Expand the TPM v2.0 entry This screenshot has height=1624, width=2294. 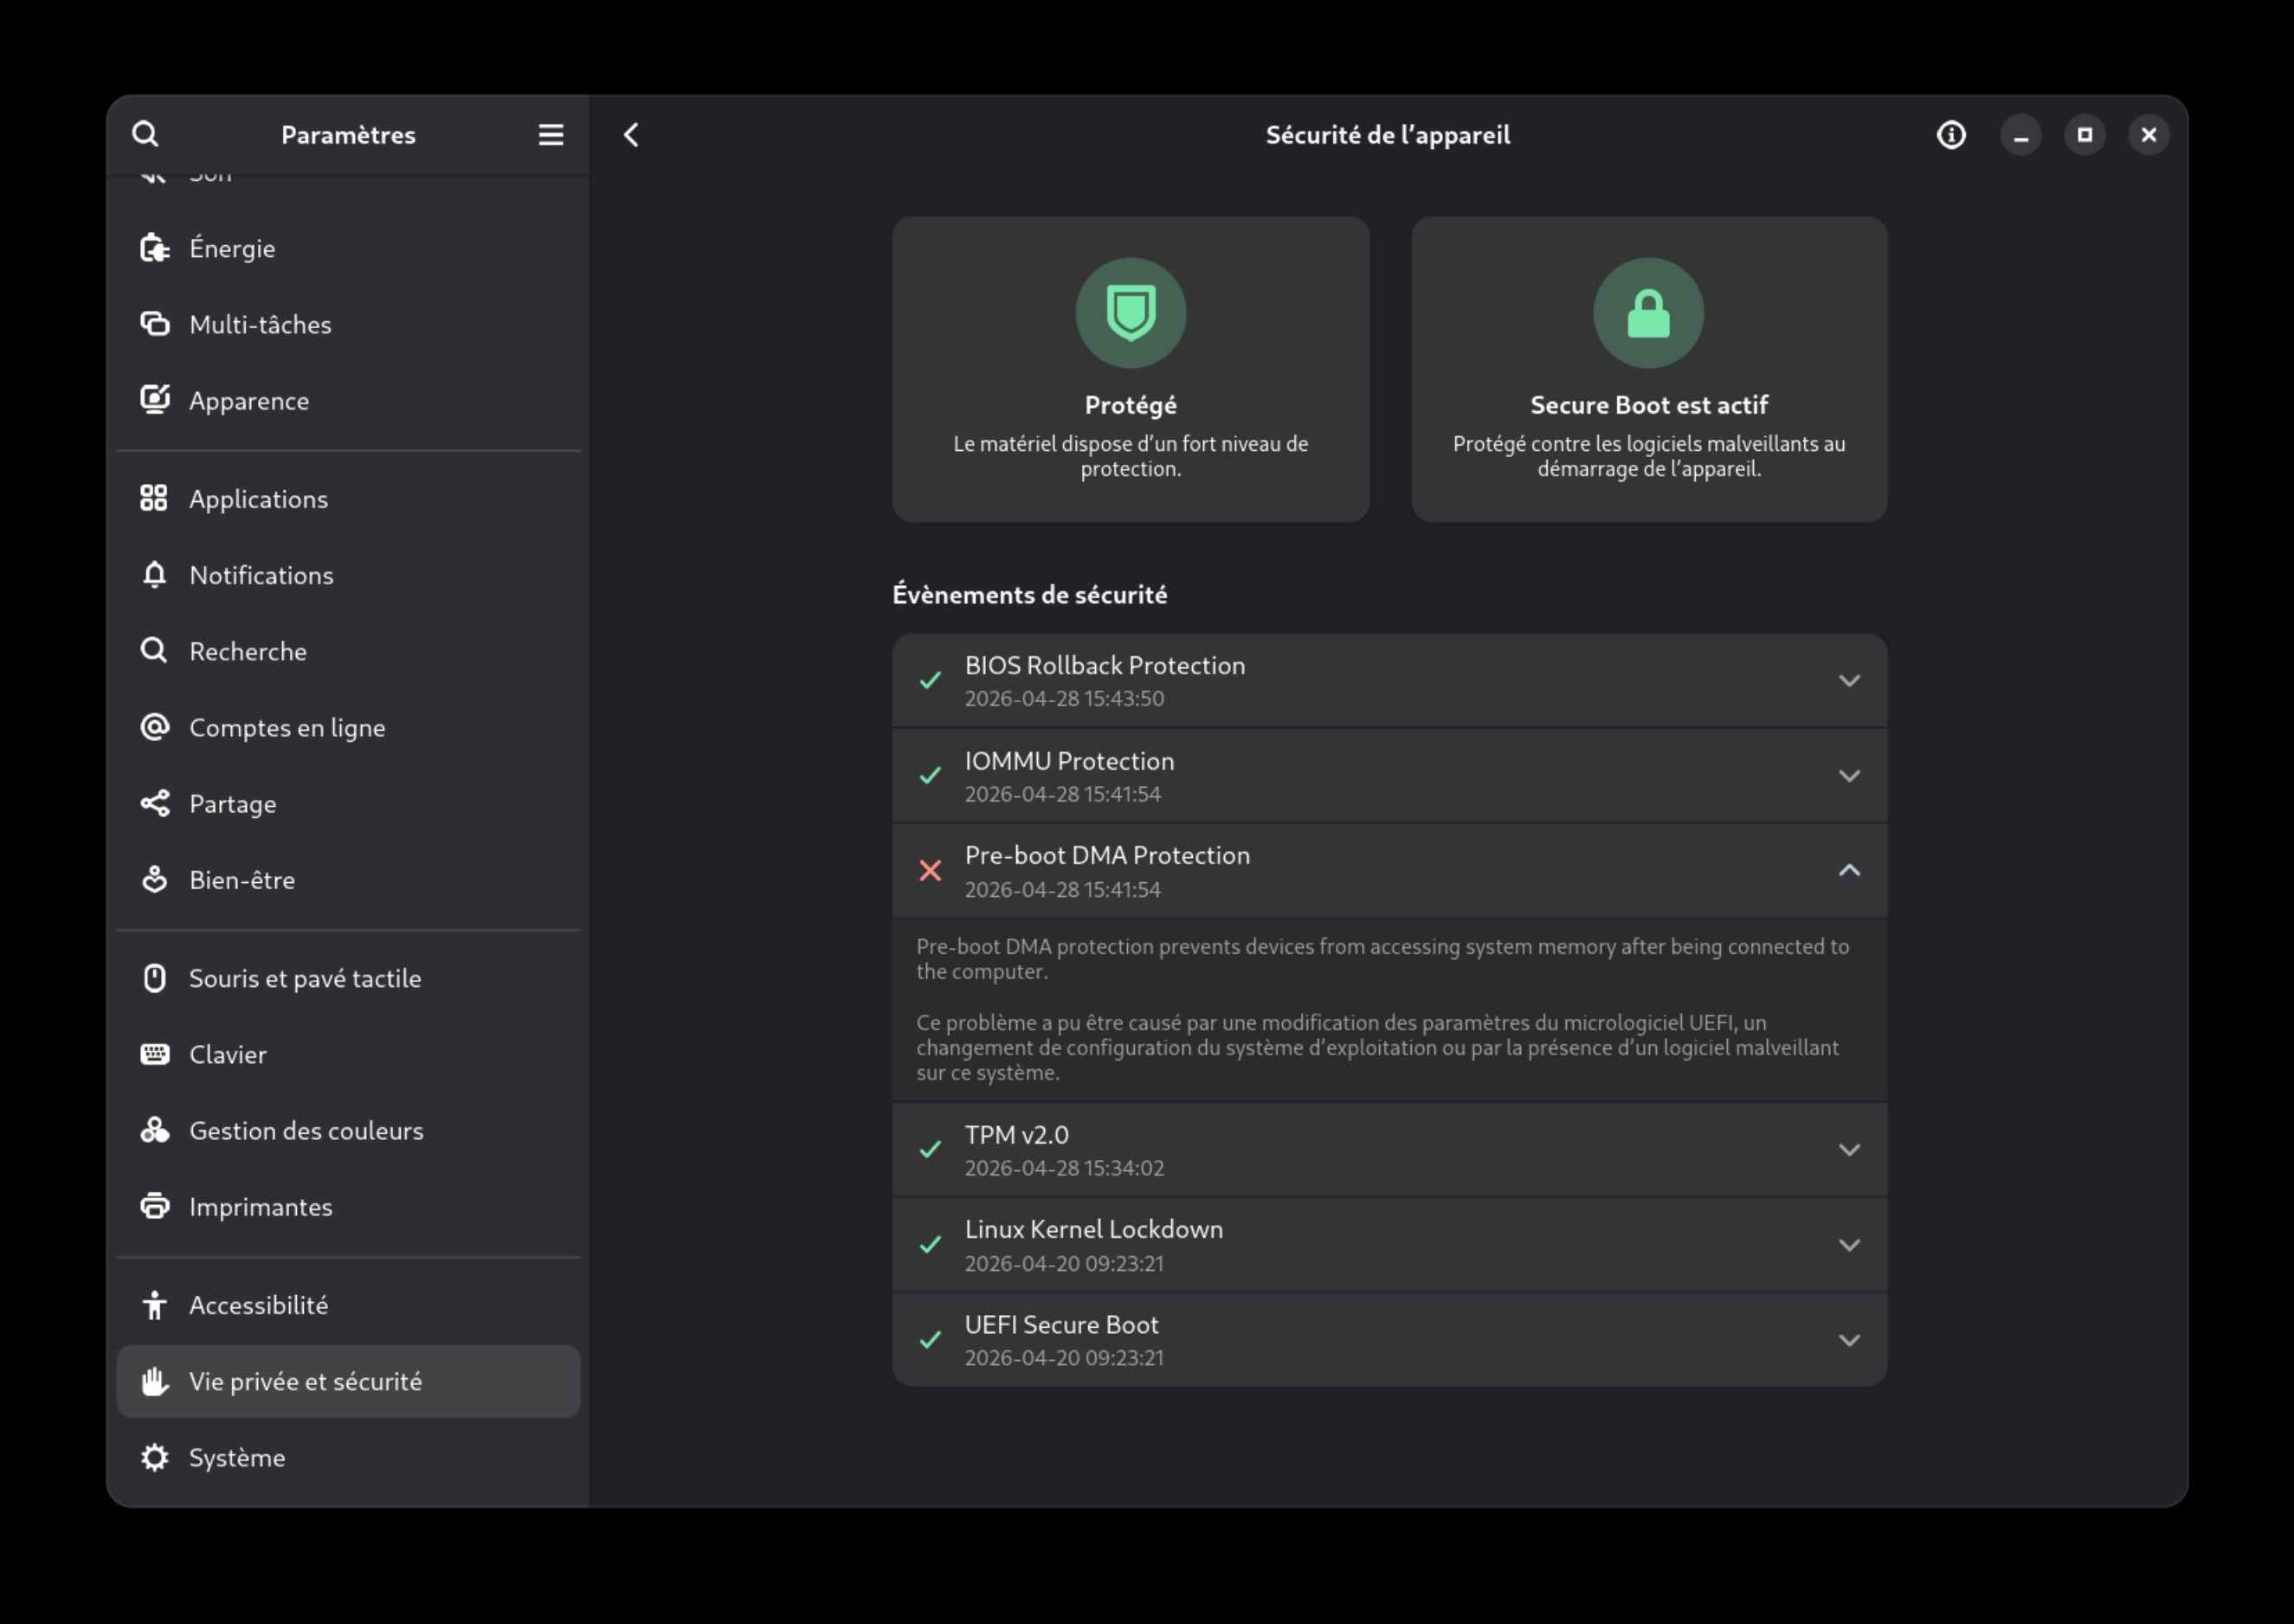pos(1848,1150)
